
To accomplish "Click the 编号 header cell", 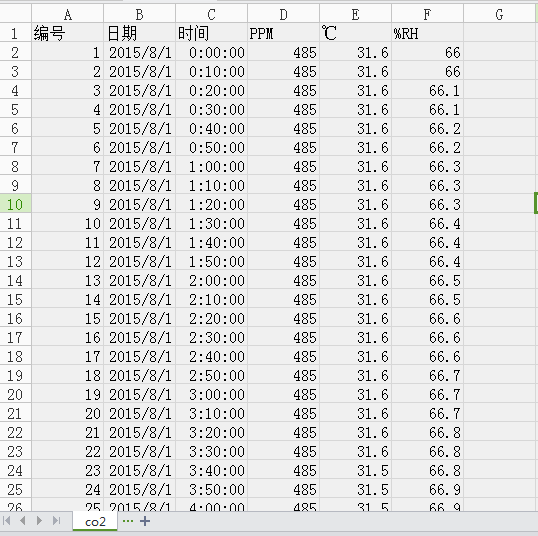I will click(x=68, y=33).
